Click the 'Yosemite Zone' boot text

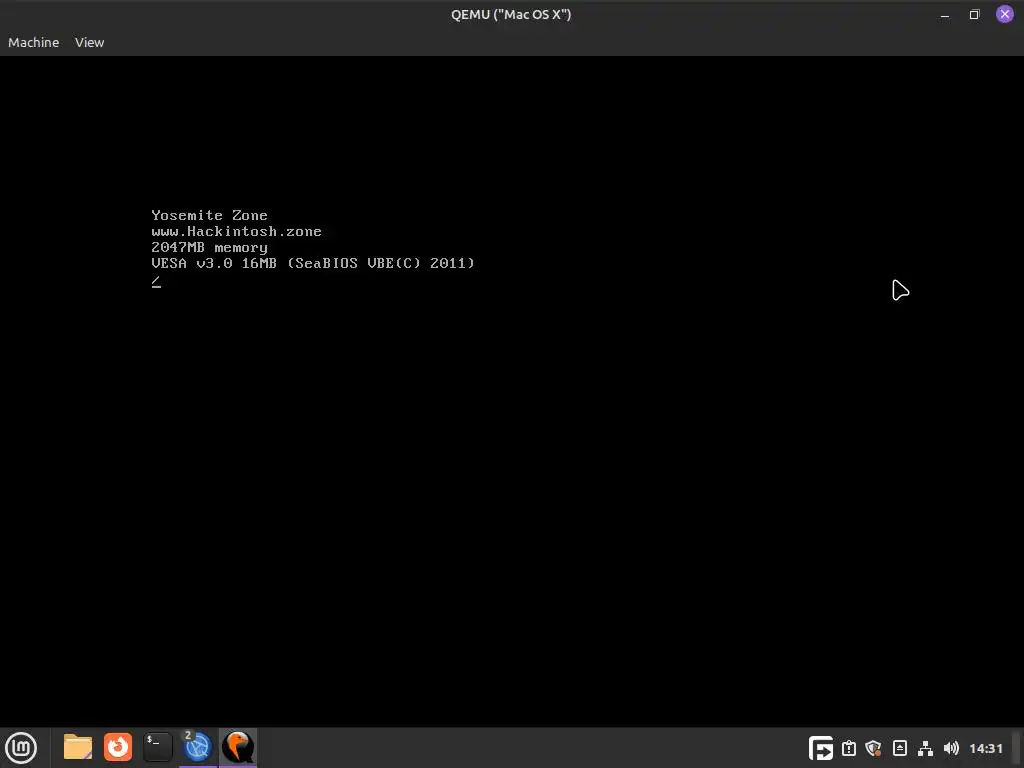(210, 216)
